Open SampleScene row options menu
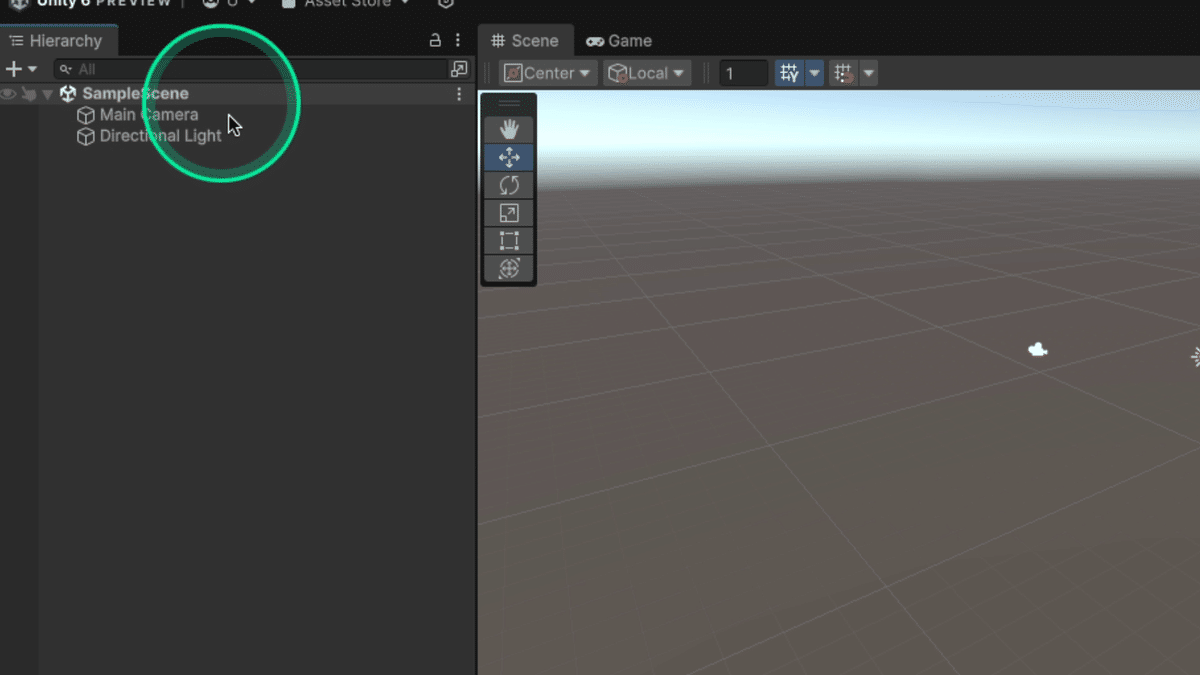The height and width of the screenshot is (675, 1200). click(459, 94)
